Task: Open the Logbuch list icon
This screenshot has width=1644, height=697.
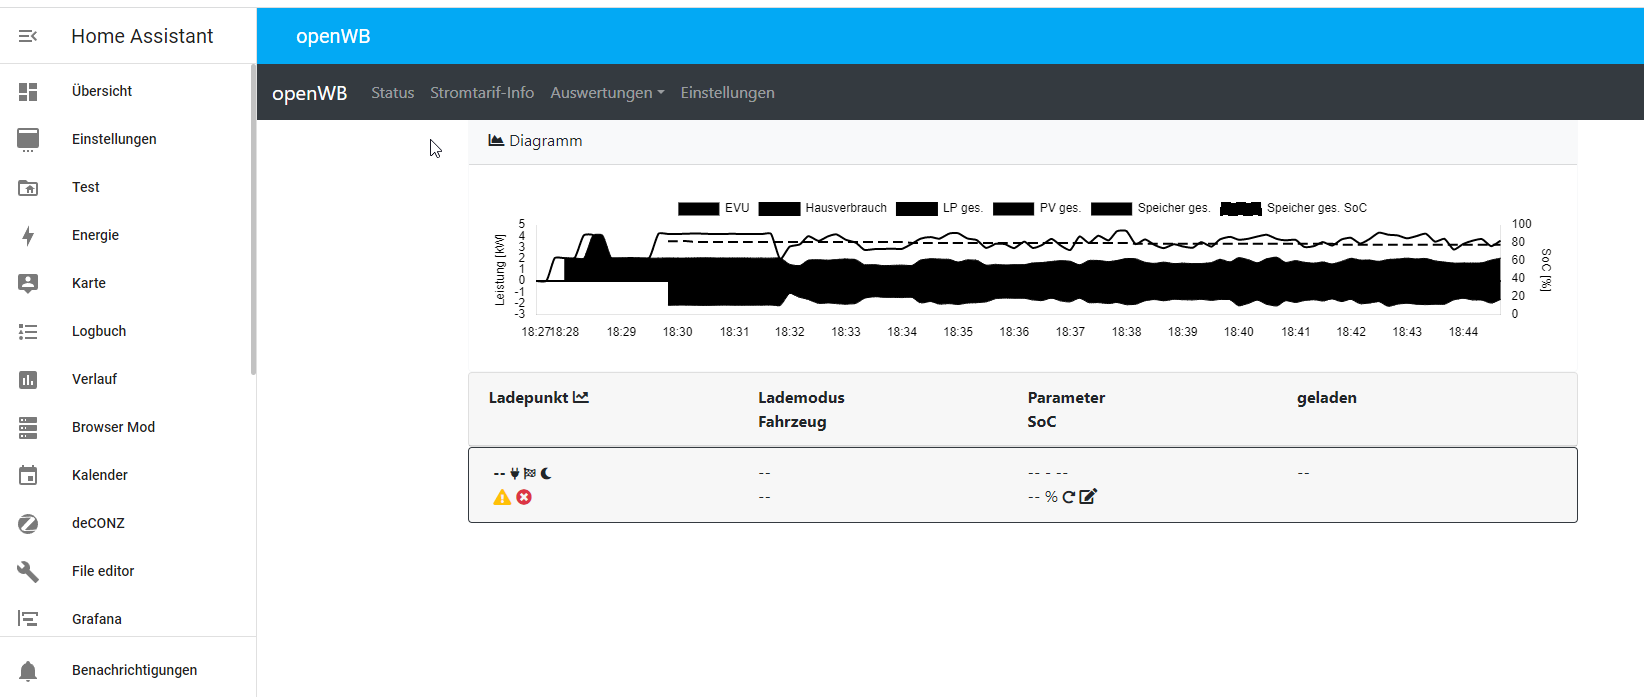Action: (x=28, y=332)
